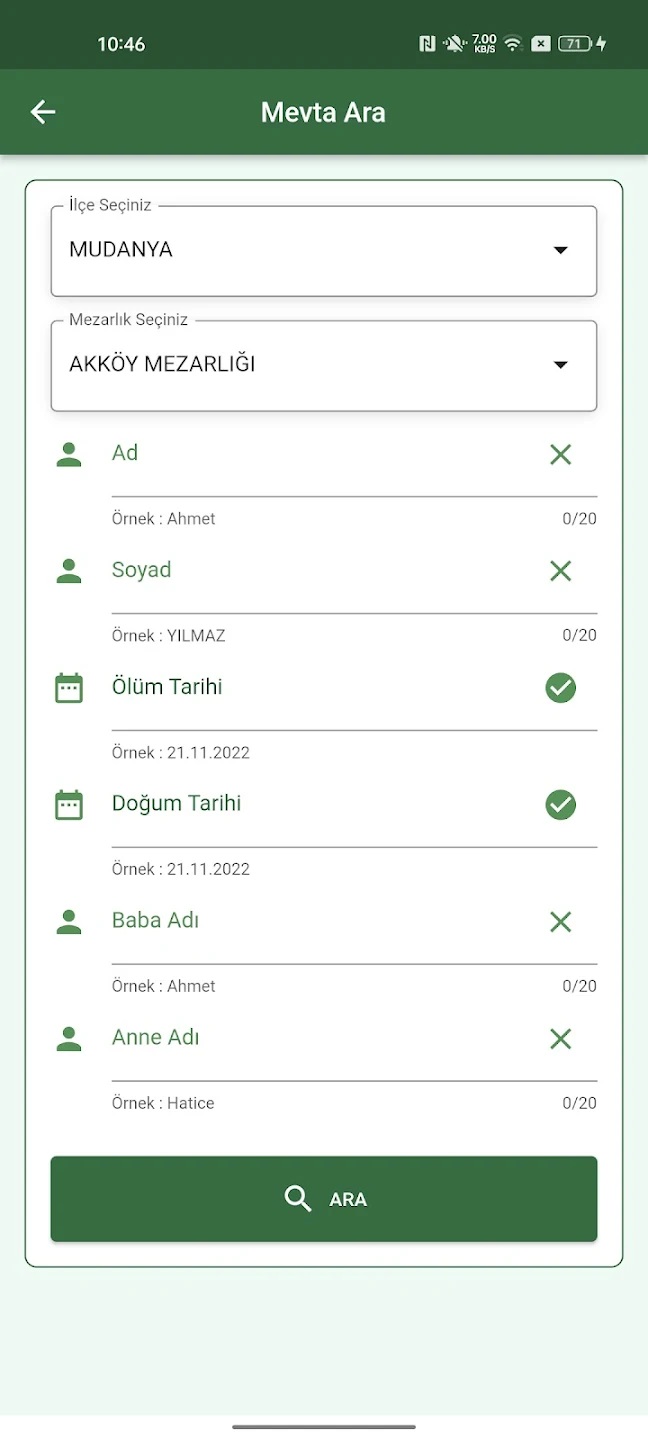Open the Mezarlık Seçiniz dropdown showing AKKÖY MEZARLIĞI
Image resolution: width=648 pixels, height=1440 pixels.
pos(300,365)
